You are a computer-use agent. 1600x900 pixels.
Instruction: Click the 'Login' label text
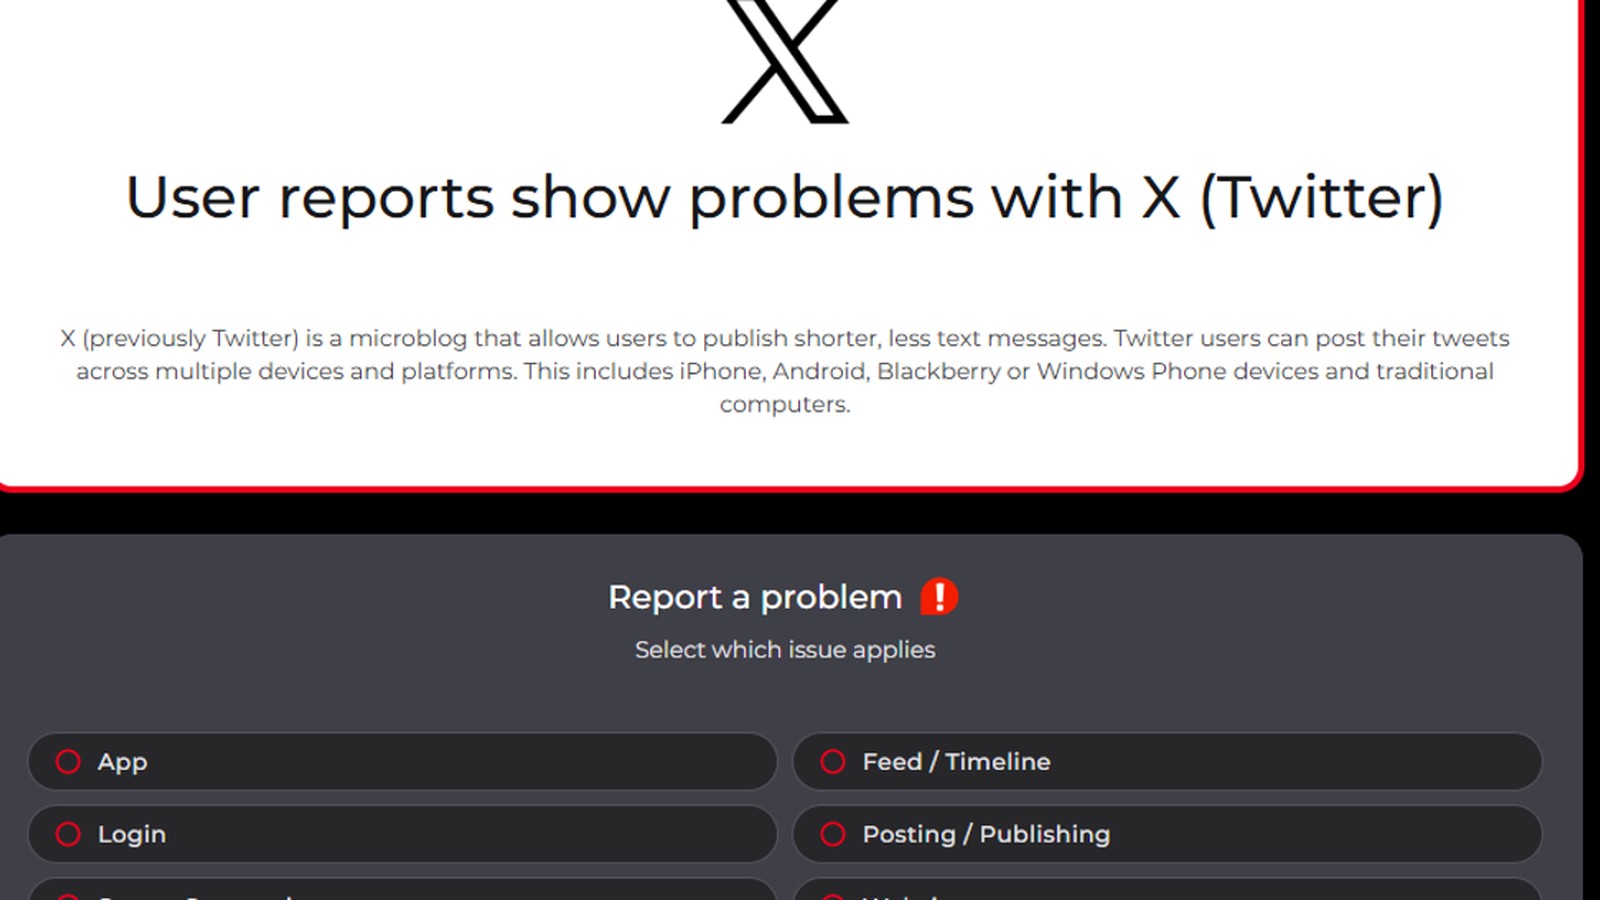tap(131, 834)
